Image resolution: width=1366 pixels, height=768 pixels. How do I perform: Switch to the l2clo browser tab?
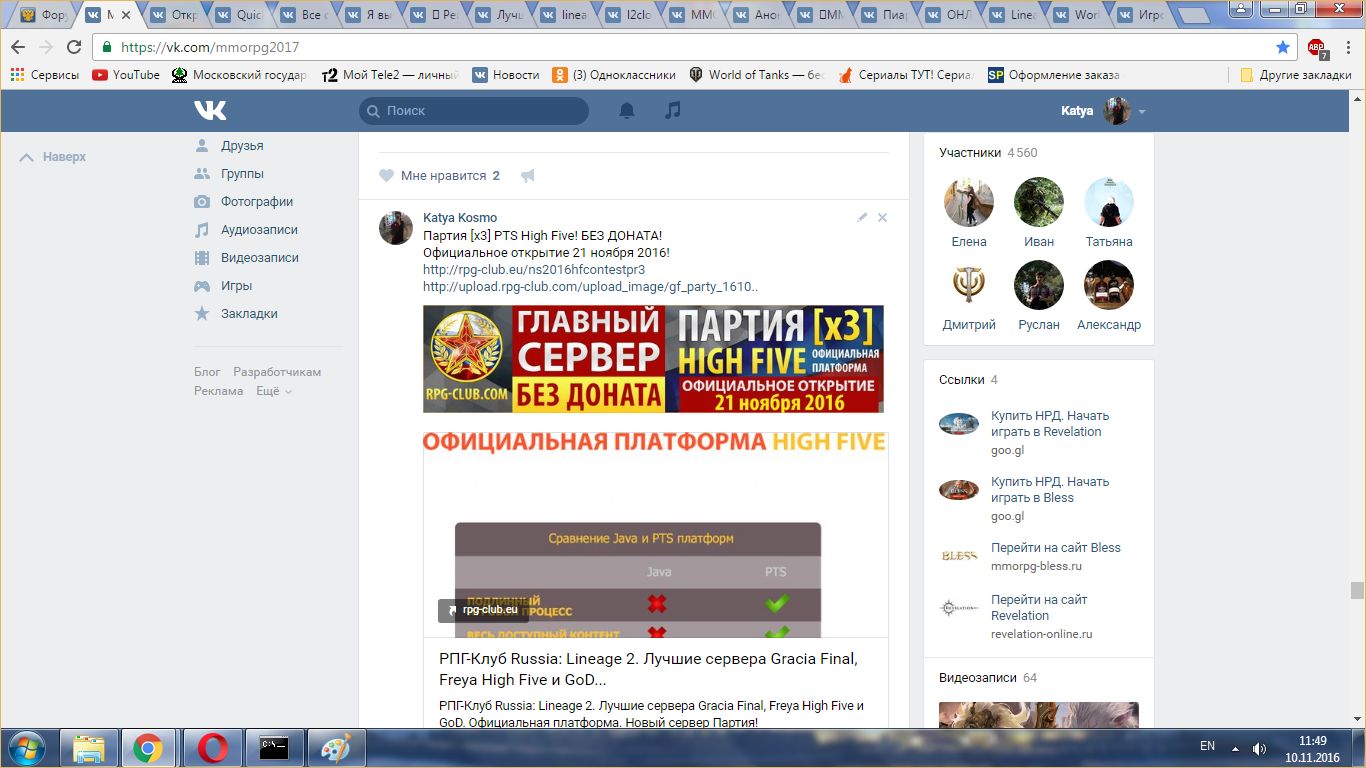pos(631,15)
